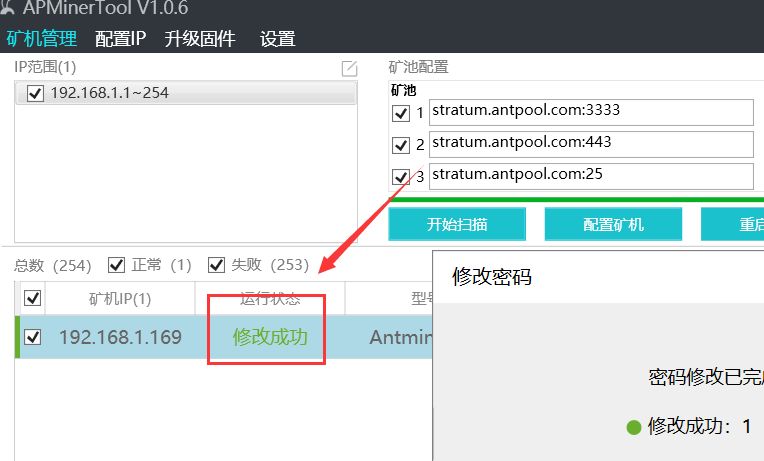Click the Antmin model cell
The width and height of the screenshot is (764, 461).
click(x=401, y=337)
